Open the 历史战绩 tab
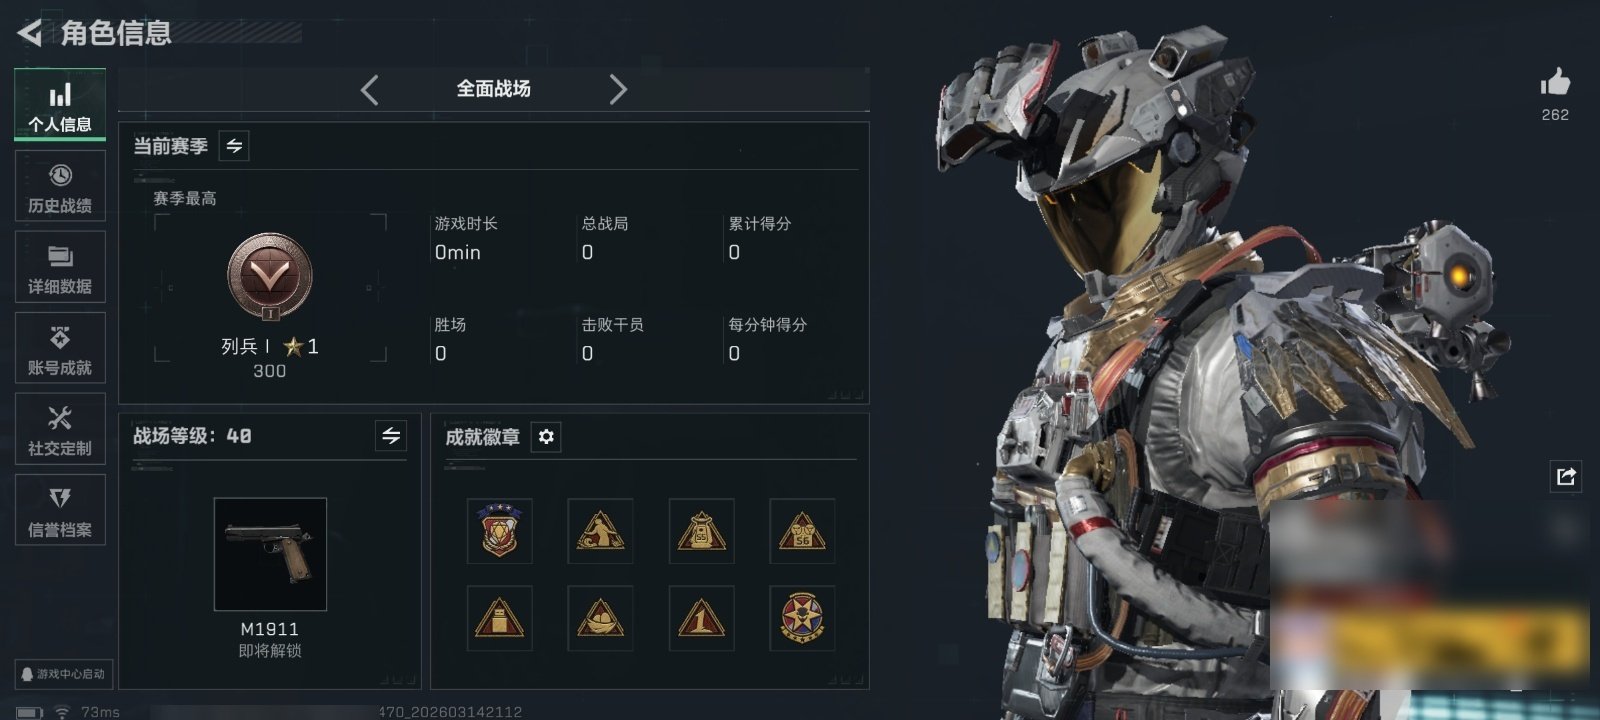Image resolution: width=1600 pixels, height=720 pixels. tap(60, 186)
